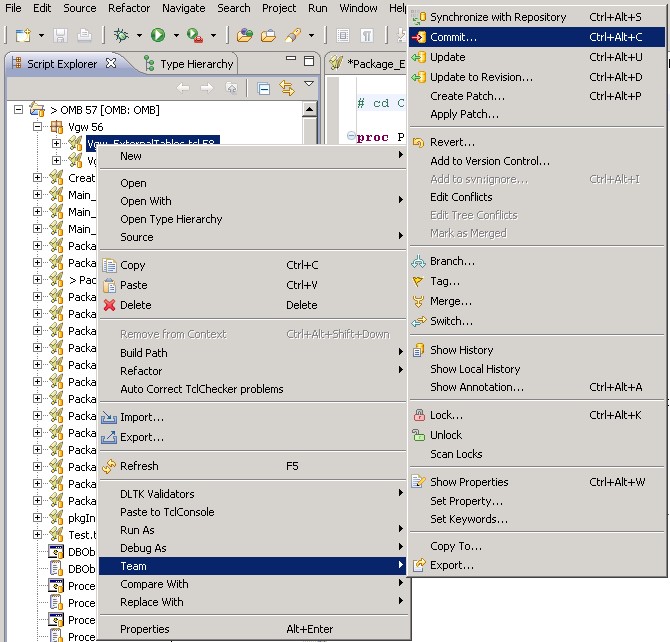
Task: Click the Commit icon in Team submenu
Action: (x=419, y=37)
